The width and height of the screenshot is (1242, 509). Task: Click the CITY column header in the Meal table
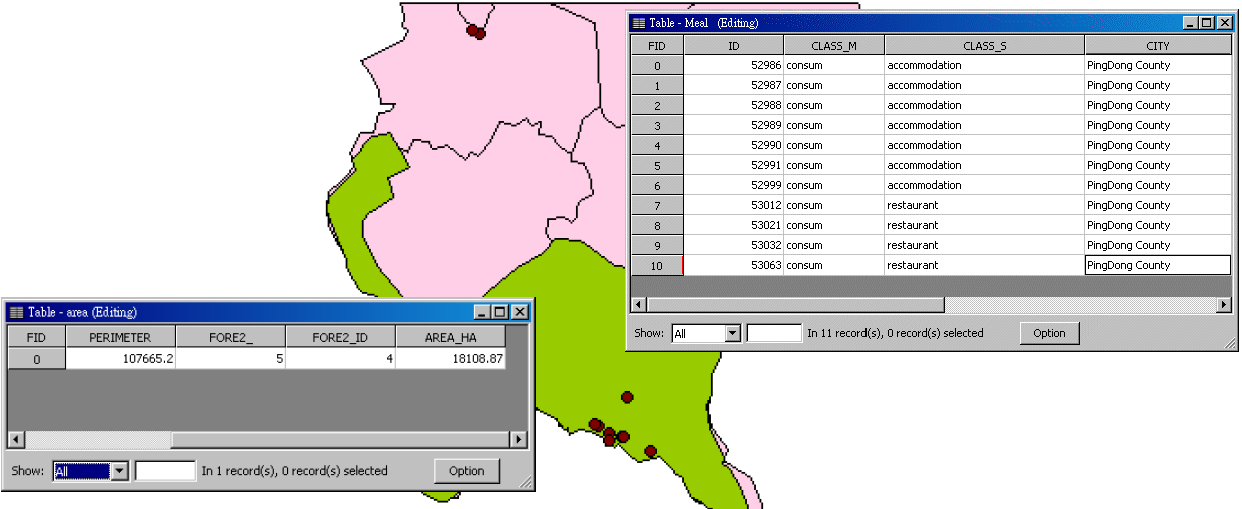(x=1158, y=46)
